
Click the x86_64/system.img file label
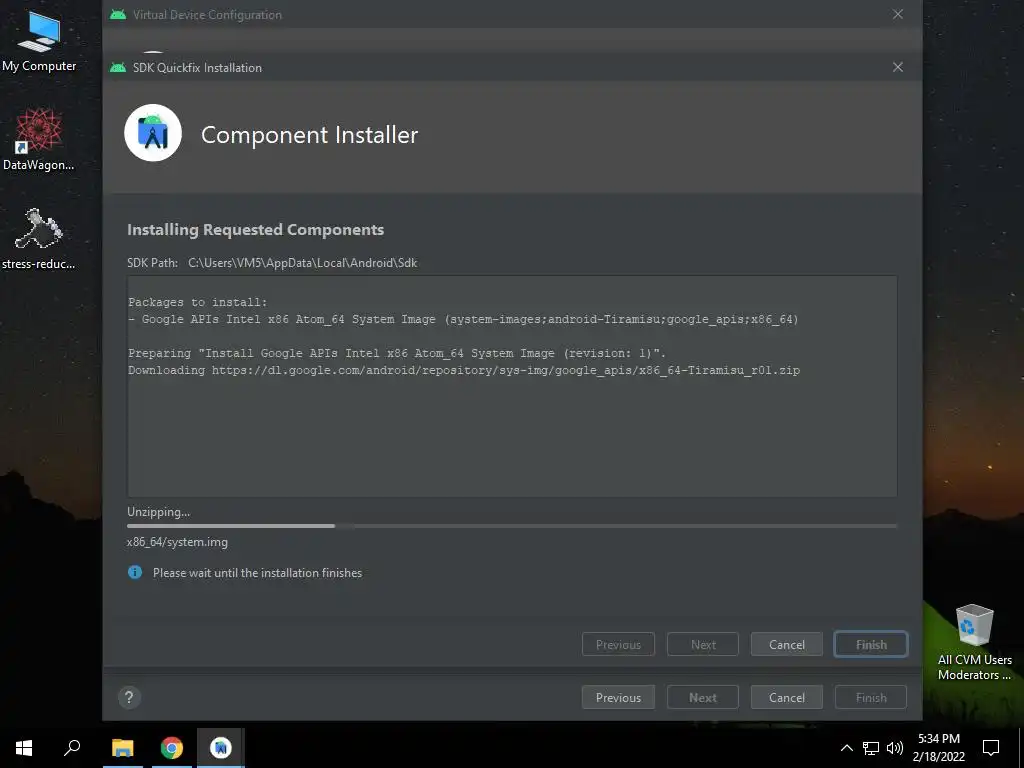[178, 542]
